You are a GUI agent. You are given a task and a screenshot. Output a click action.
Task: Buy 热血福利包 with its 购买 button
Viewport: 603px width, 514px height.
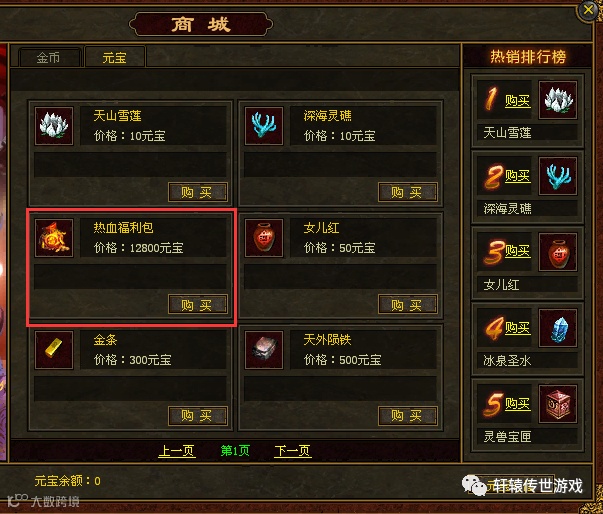[198, 304]
